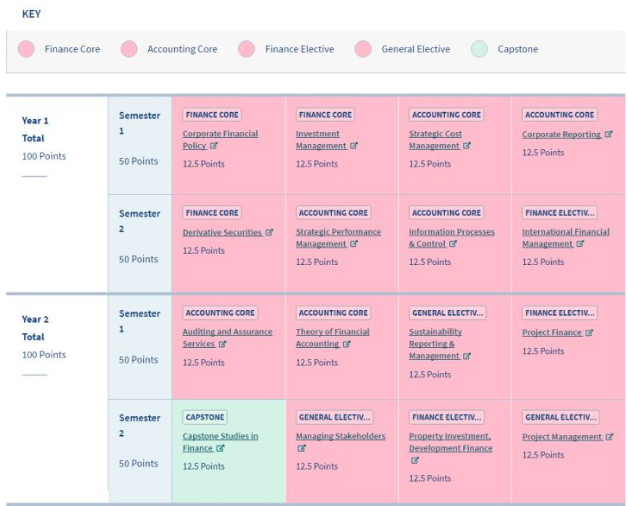Click the General Elective key swatch
This screenshot has height=506, width=628.
(x=363, y=49)
